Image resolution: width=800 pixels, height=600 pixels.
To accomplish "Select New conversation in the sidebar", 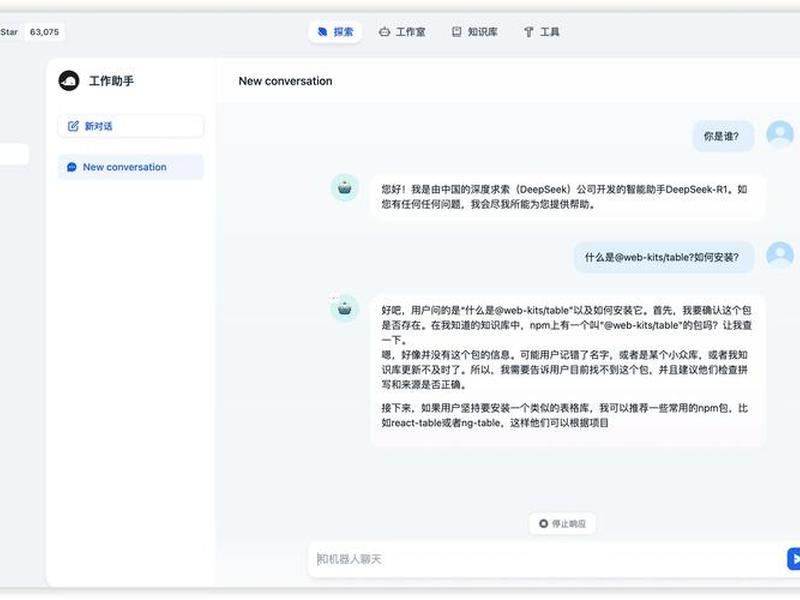I will pyautogui.click(x=131, y=167).
